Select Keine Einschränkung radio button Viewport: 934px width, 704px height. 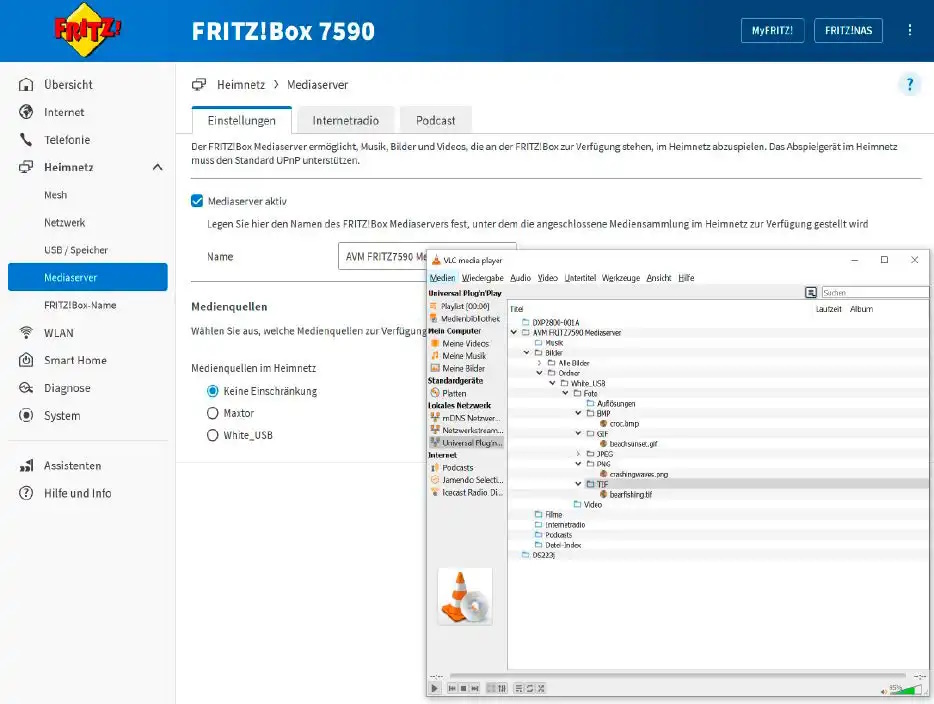tap(213, 391)
